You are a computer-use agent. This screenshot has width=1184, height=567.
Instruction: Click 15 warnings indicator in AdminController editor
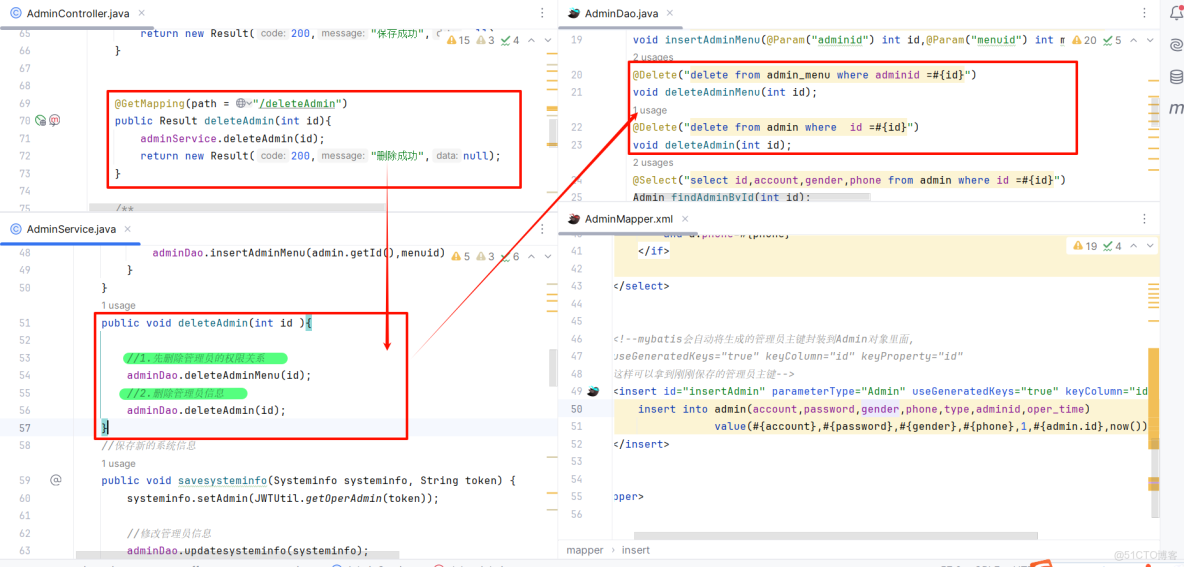458,40
